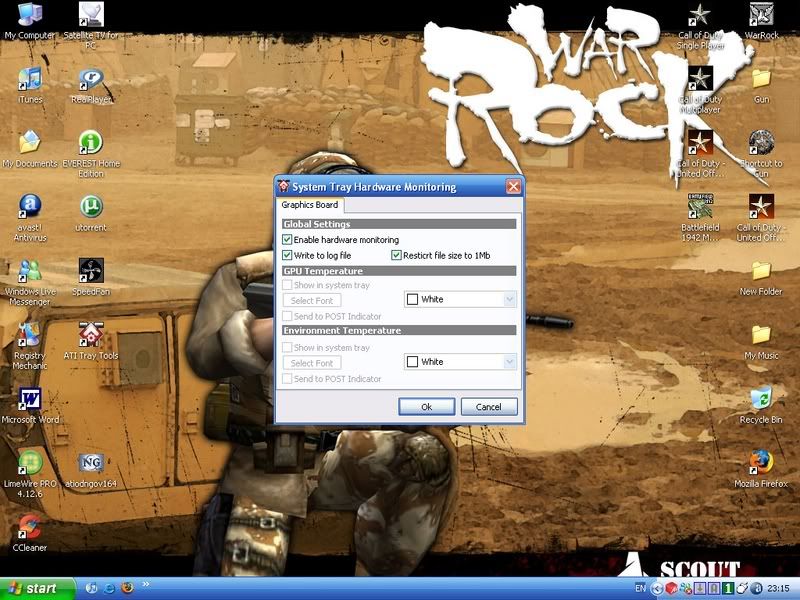Select the SpeedFan desktop icon
The height and width of the screenshot is (600, 800).
(x=91, y=277)
